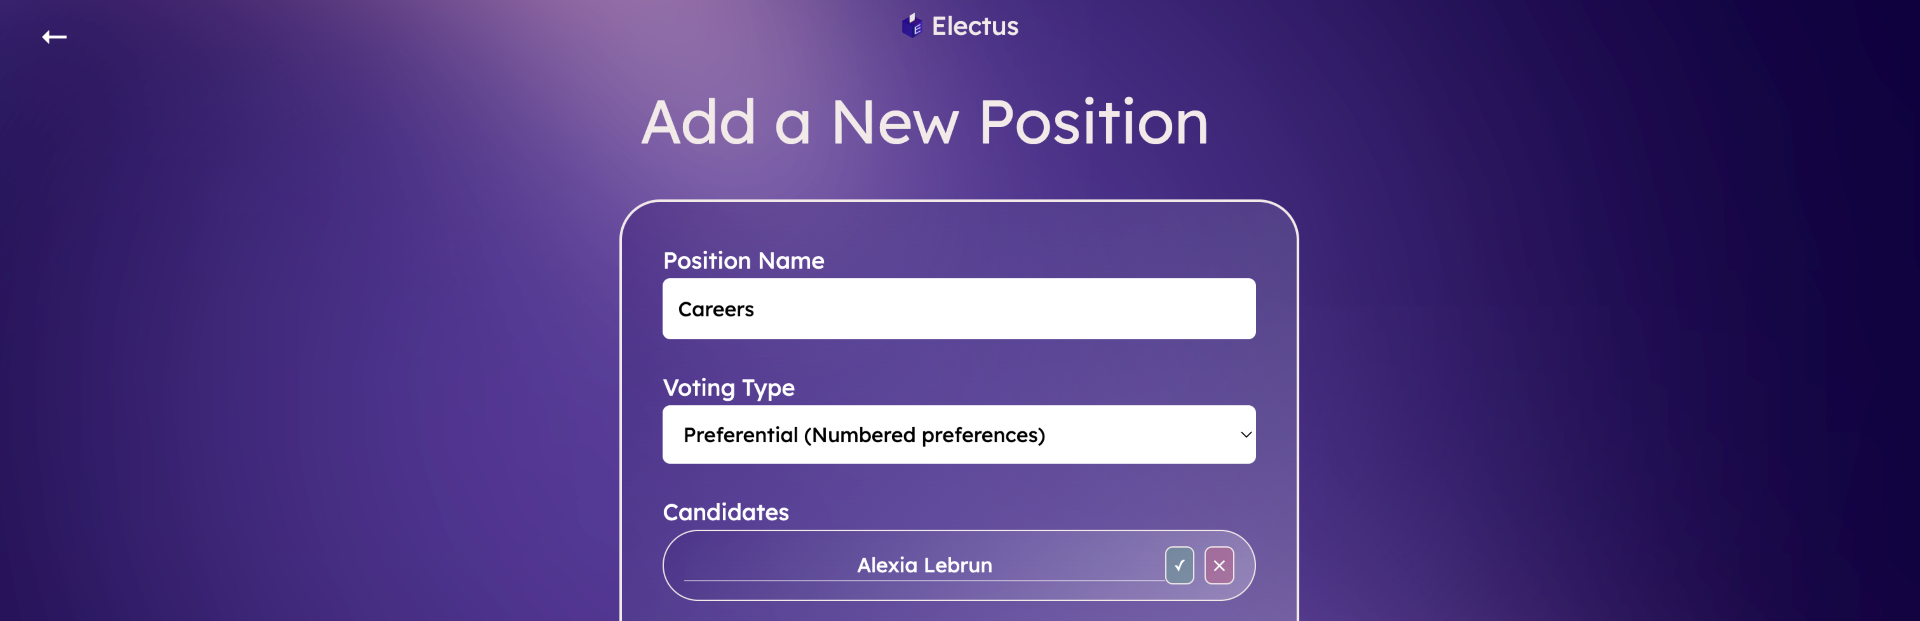Click the Electus brand name text
This screenshot has height=621, width=1920.
pyautogui.click(x=975, y=26)
